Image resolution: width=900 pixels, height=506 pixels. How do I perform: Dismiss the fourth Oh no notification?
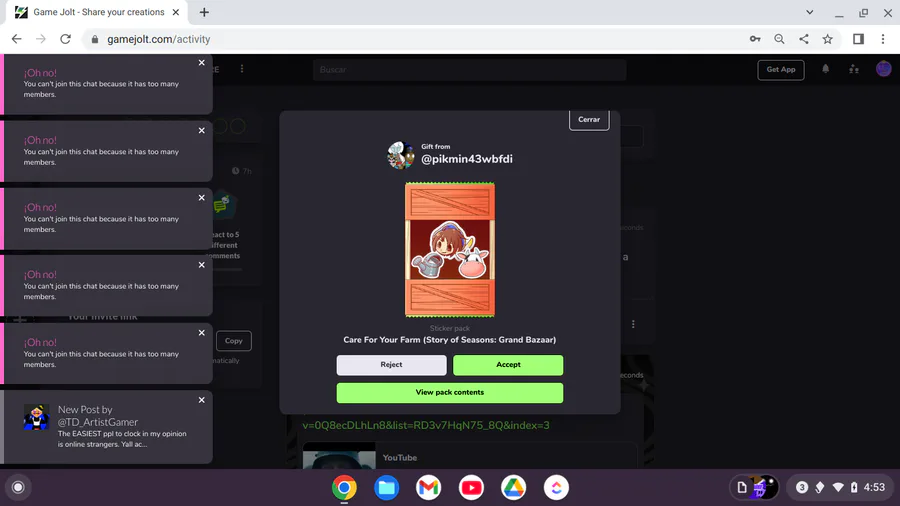[201, 265]
